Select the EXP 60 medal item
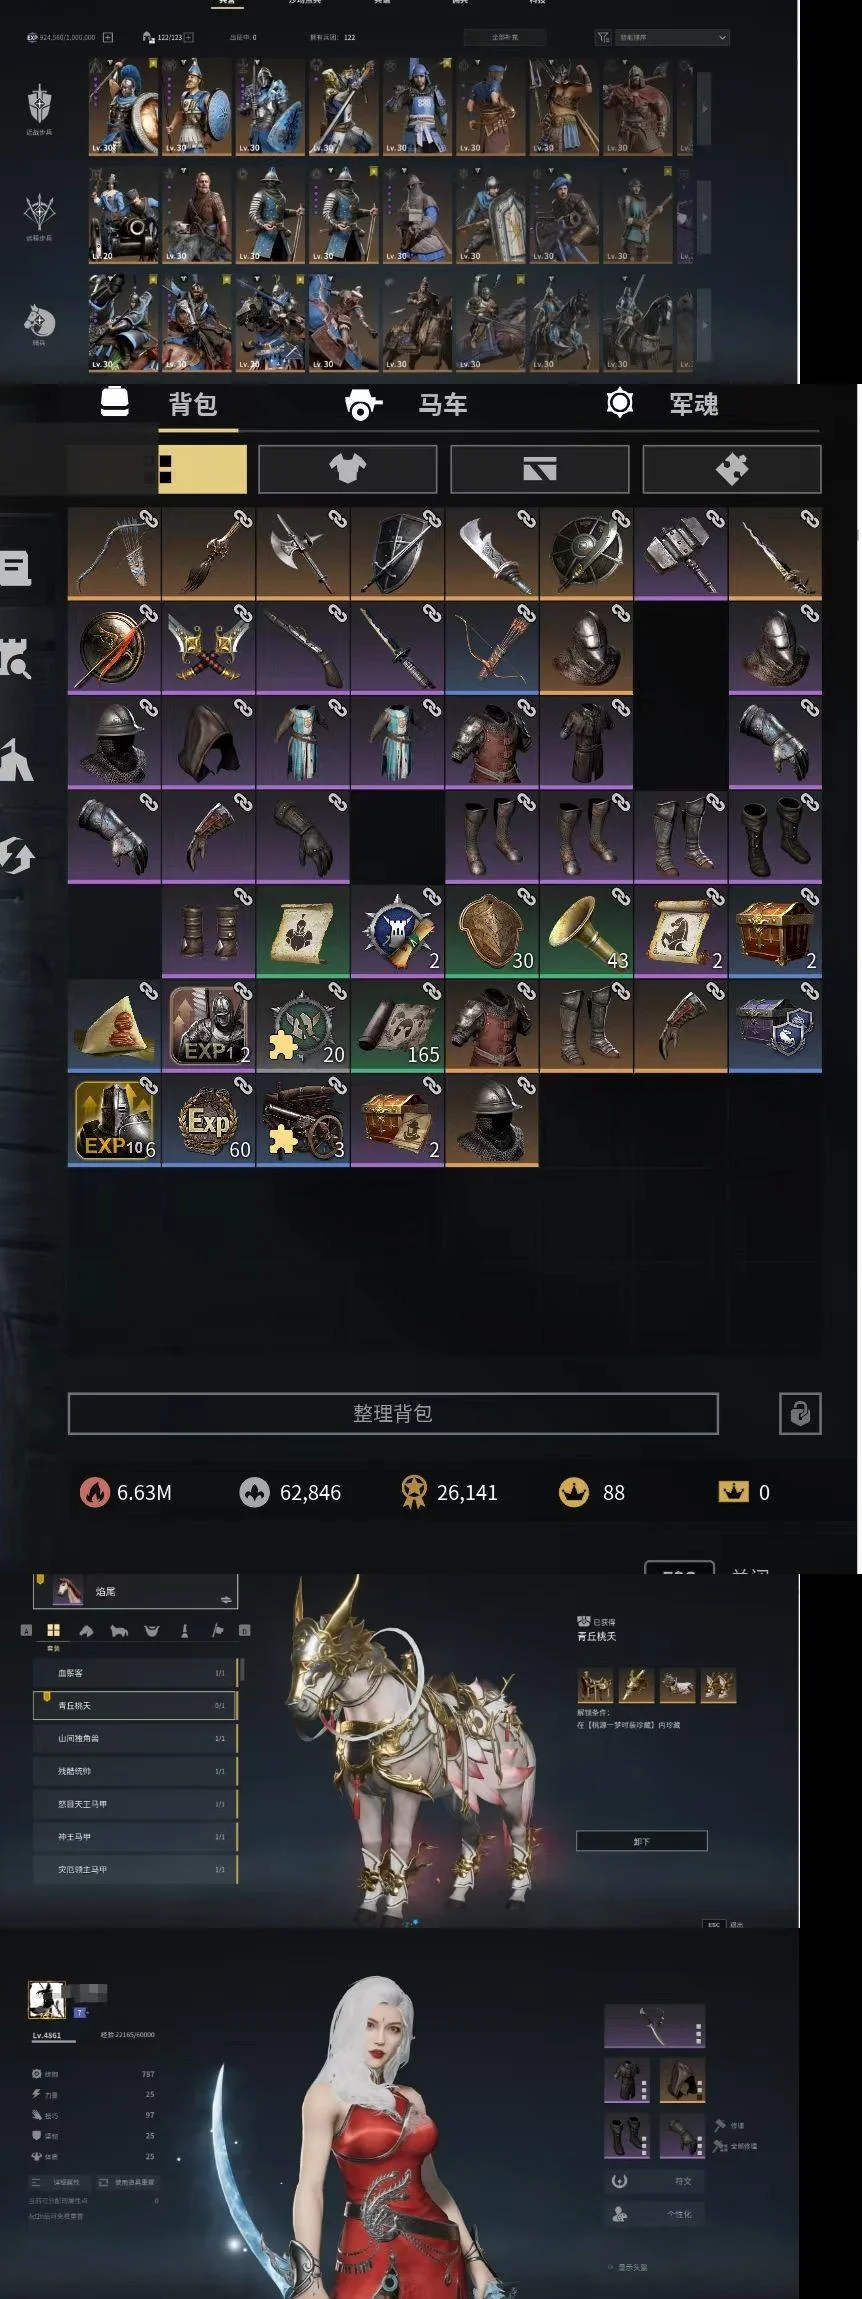The width and height of the screenshot is (862, 2299). (x=208, y=1120)
